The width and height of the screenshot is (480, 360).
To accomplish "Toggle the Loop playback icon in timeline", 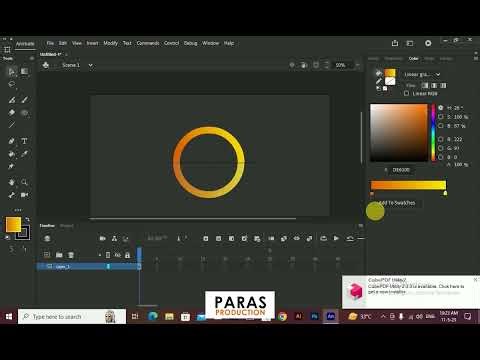I will tap(323, 238).
